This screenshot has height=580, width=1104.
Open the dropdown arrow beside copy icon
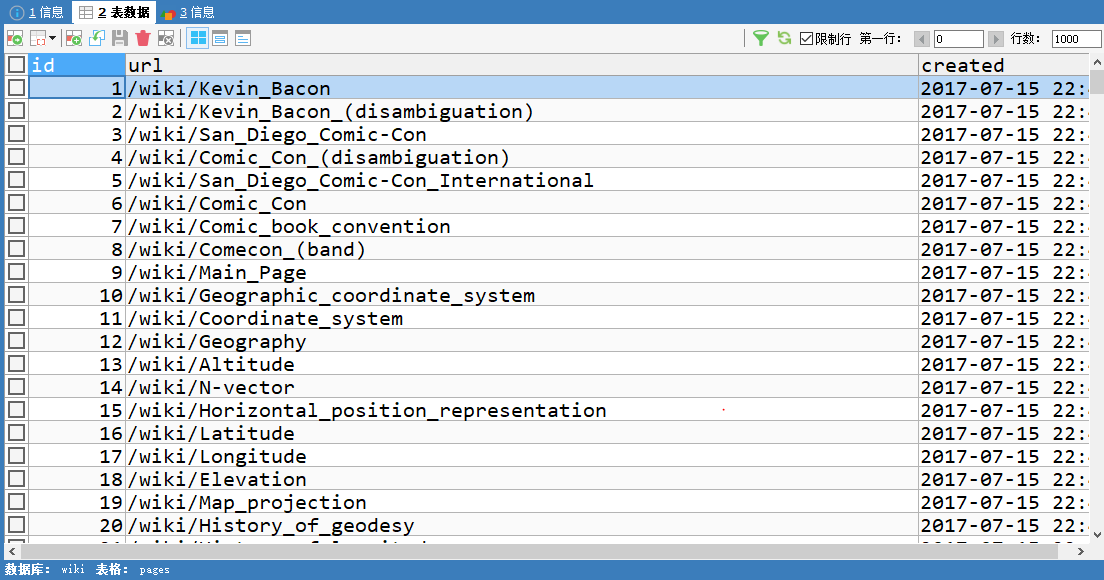coord(52,38)
